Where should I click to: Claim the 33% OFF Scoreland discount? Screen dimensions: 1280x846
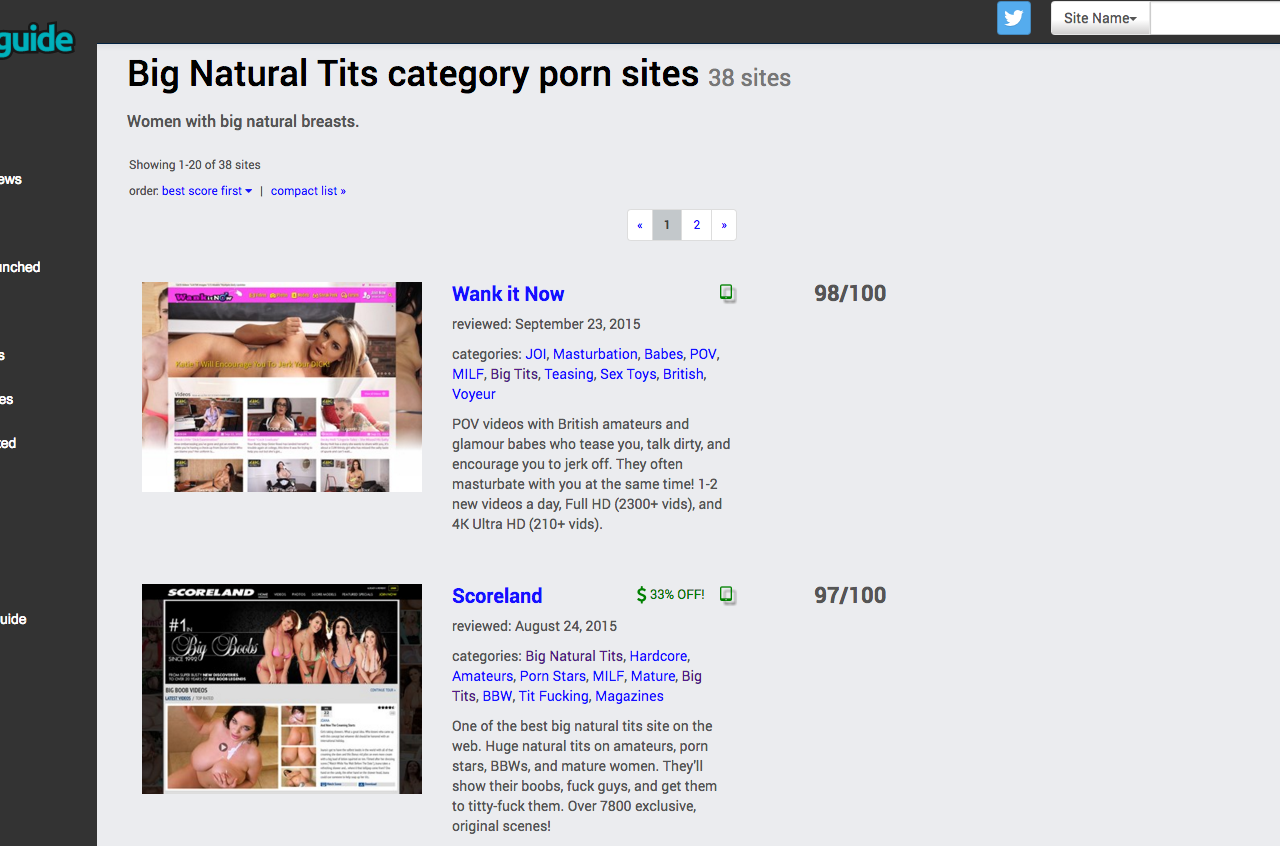(x=671, y=595)
